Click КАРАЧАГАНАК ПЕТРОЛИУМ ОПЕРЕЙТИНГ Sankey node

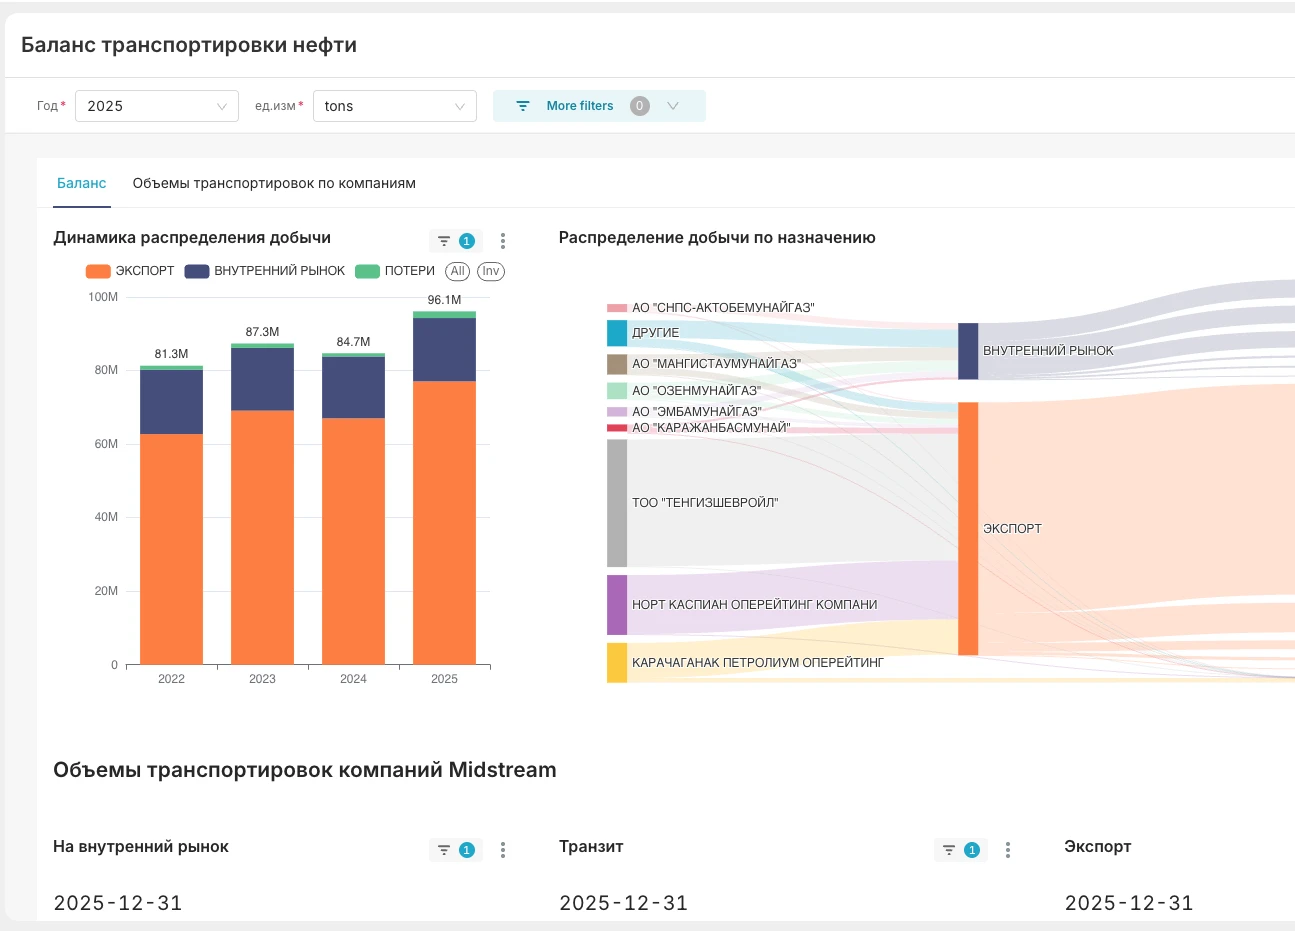tap(617, 663)
